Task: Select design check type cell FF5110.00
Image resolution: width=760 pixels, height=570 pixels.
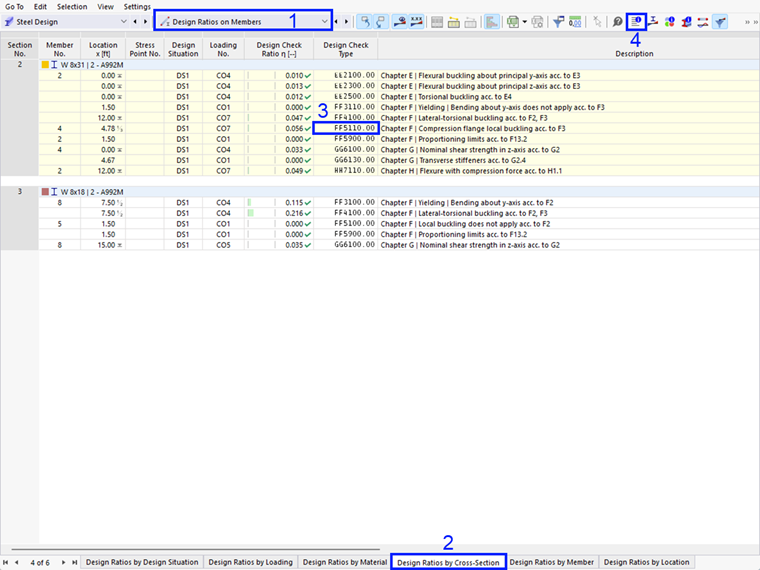Action: (x=346, y=128)
